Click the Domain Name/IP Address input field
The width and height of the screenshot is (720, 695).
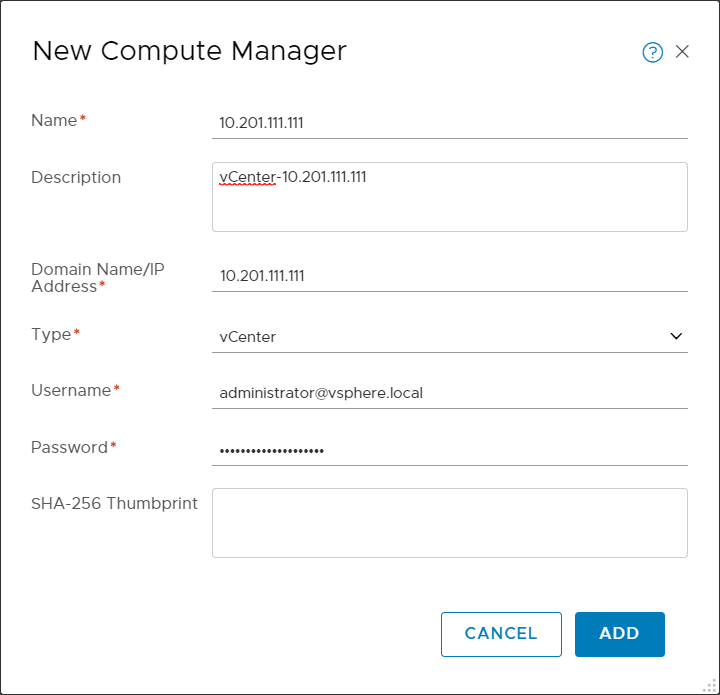click(449, 276)
